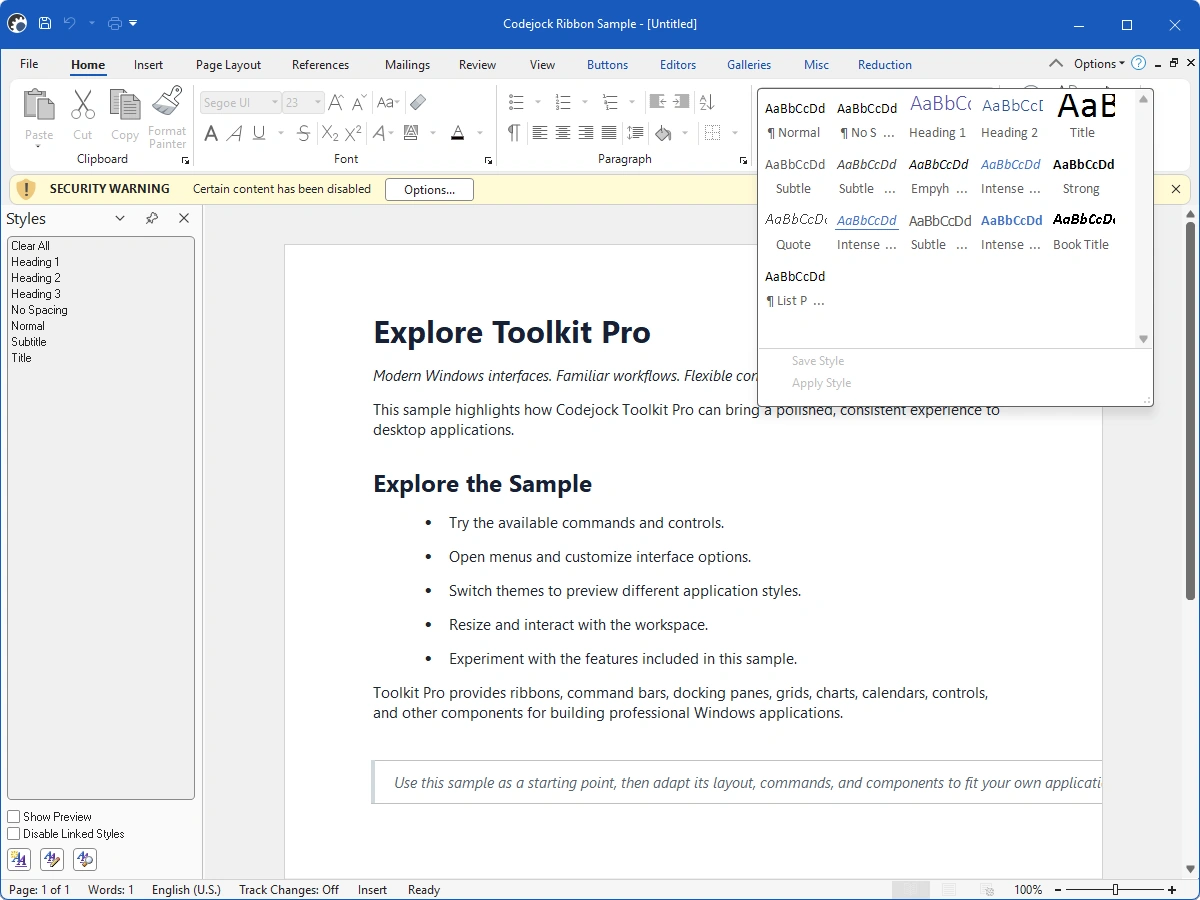This screenshot has width=1200, height=900.
Task: Toggle Track Changes in the status bar
Action: coord(289,890)
